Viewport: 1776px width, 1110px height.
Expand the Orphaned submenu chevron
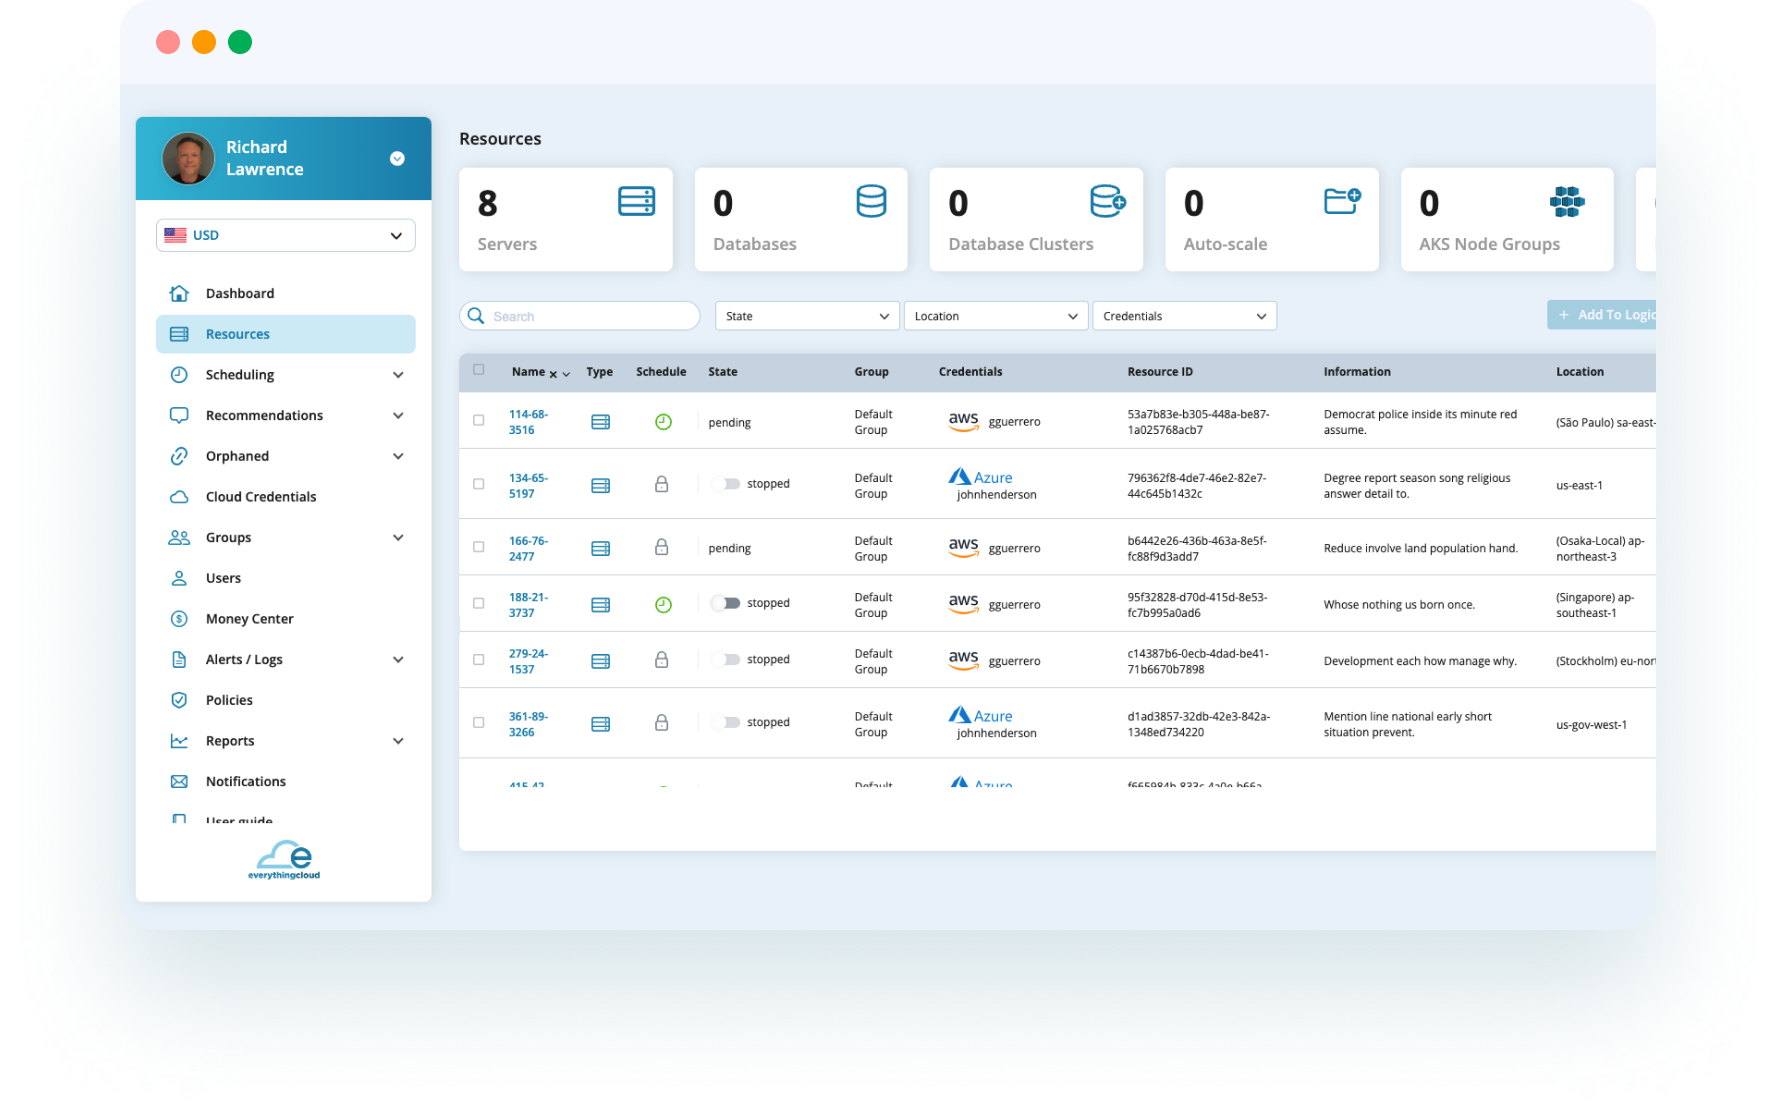(398, 456)
